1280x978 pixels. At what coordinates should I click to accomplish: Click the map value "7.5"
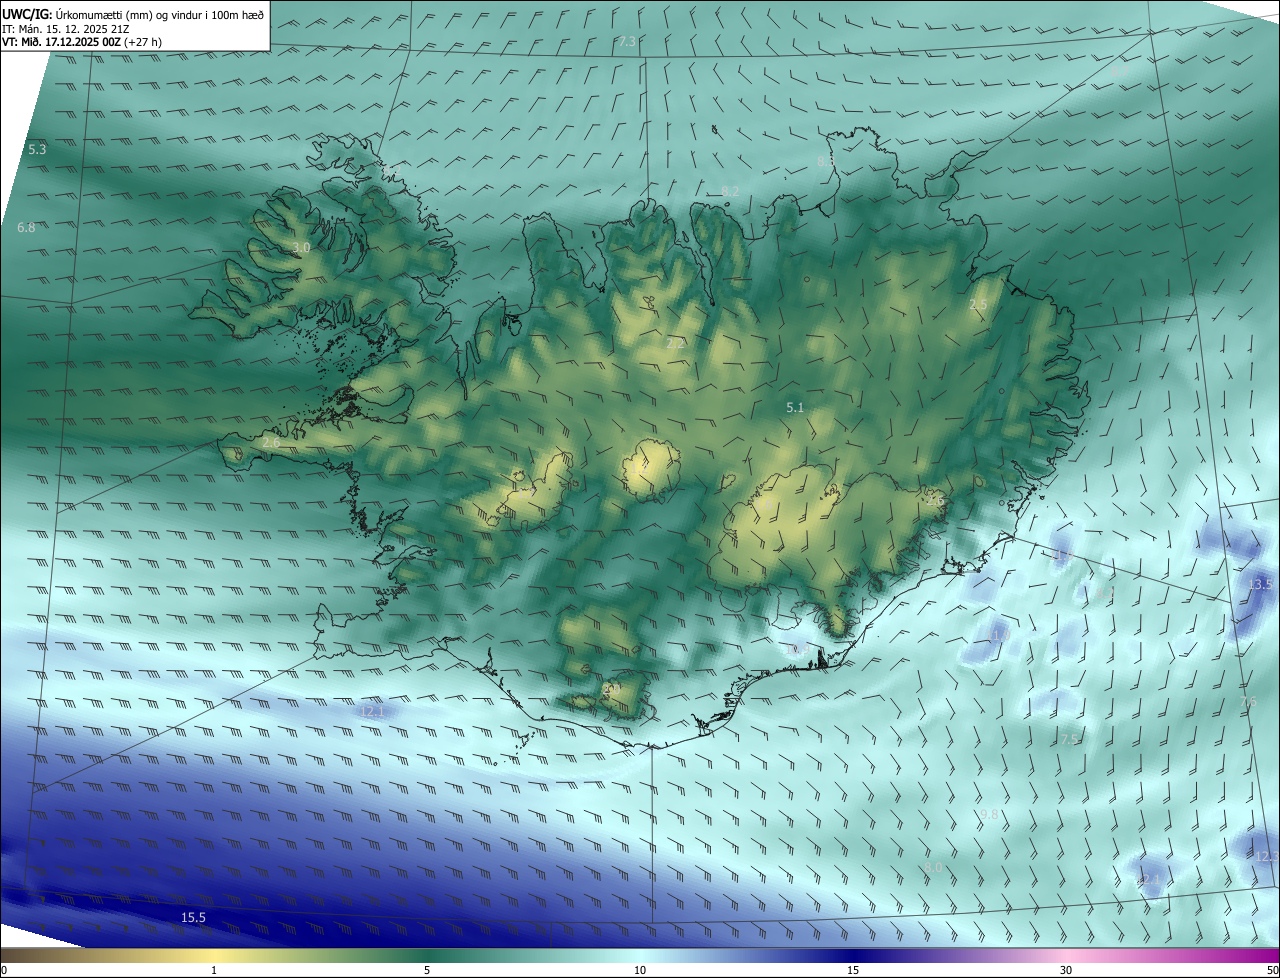[1070, 739]
